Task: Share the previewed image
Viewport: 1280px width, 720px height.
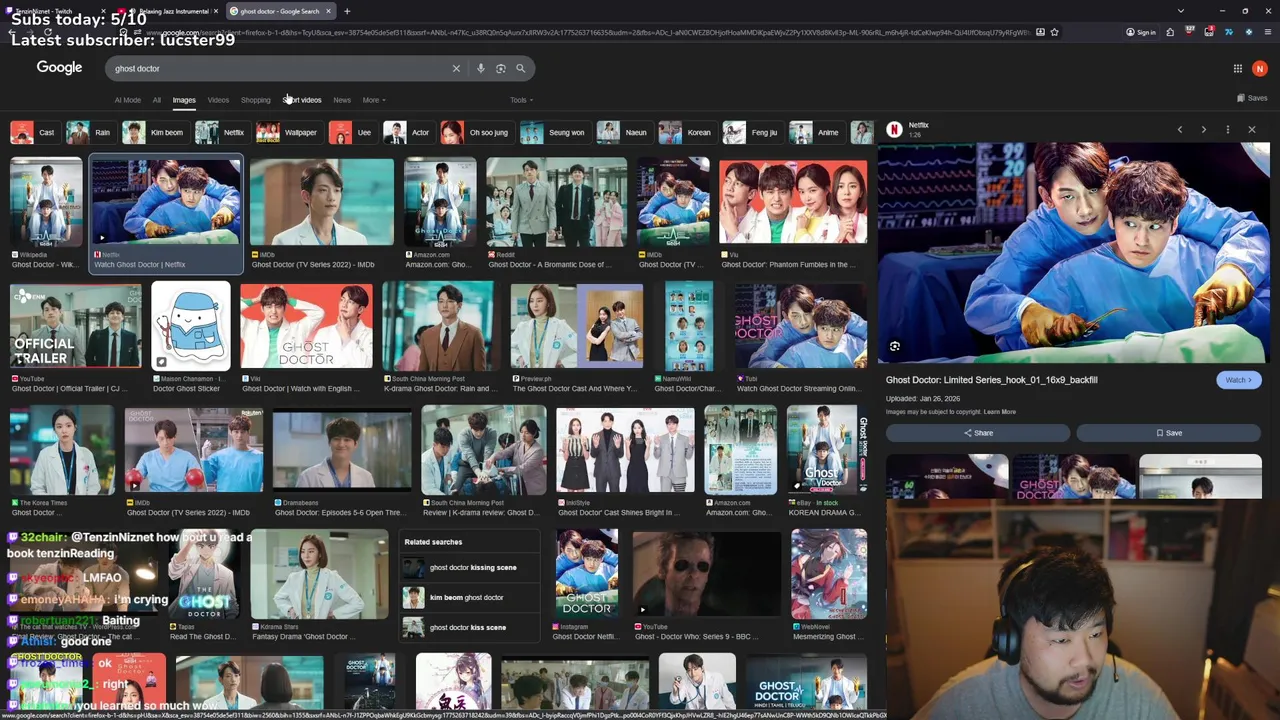Action: 978,433
